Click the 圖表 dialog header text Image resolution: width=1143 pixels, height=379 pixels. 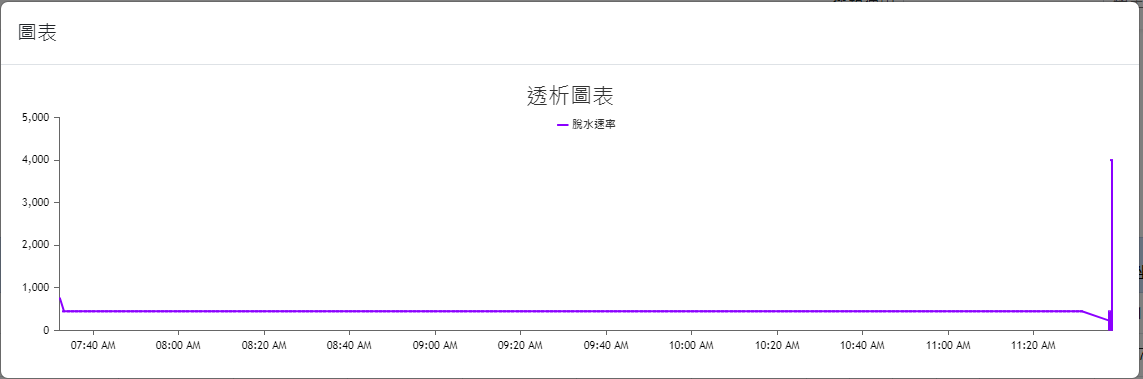[x=38, y=33]
